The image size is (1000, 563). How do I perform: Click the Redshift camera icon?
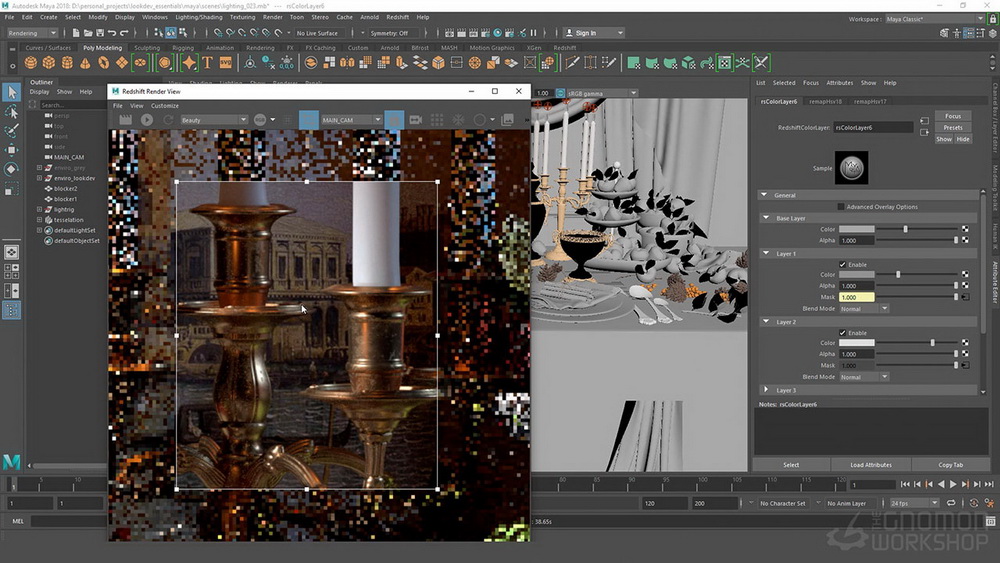click(x=416, y=120)
